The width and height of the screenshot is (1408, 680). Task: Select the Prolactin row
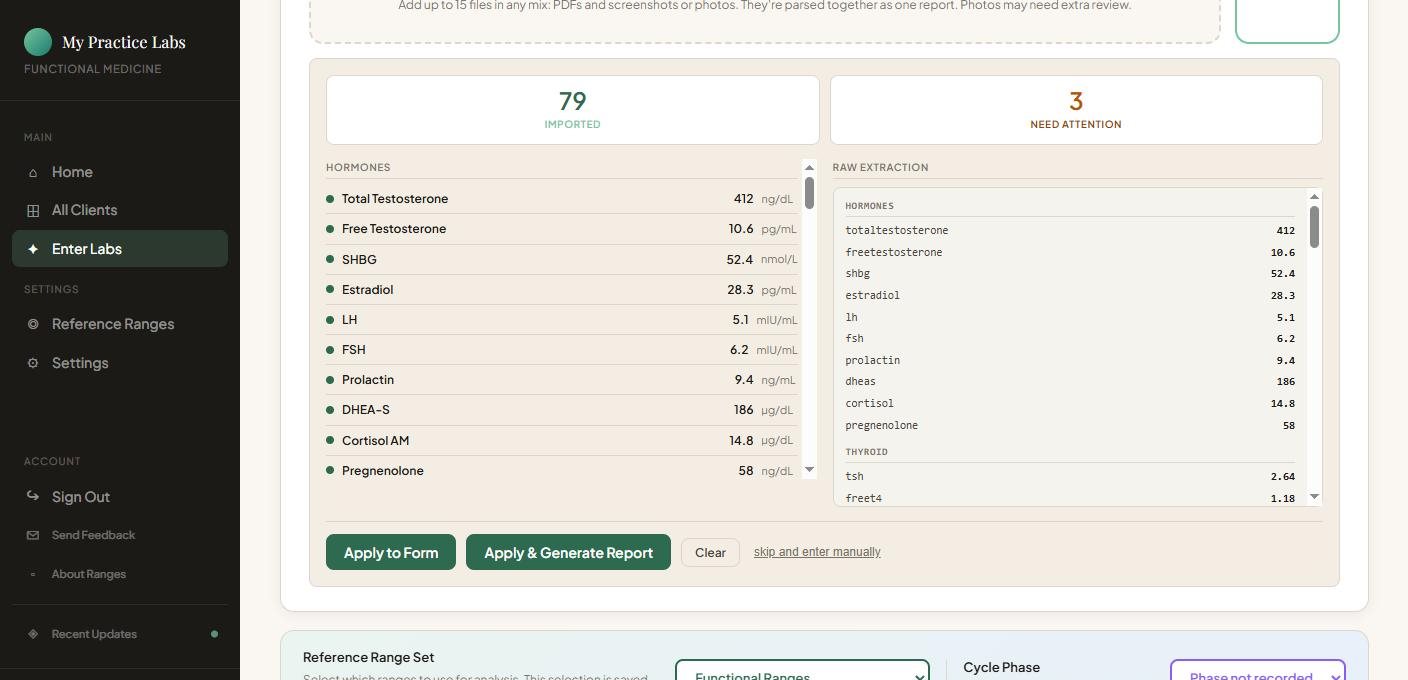[x=562, y=380]
